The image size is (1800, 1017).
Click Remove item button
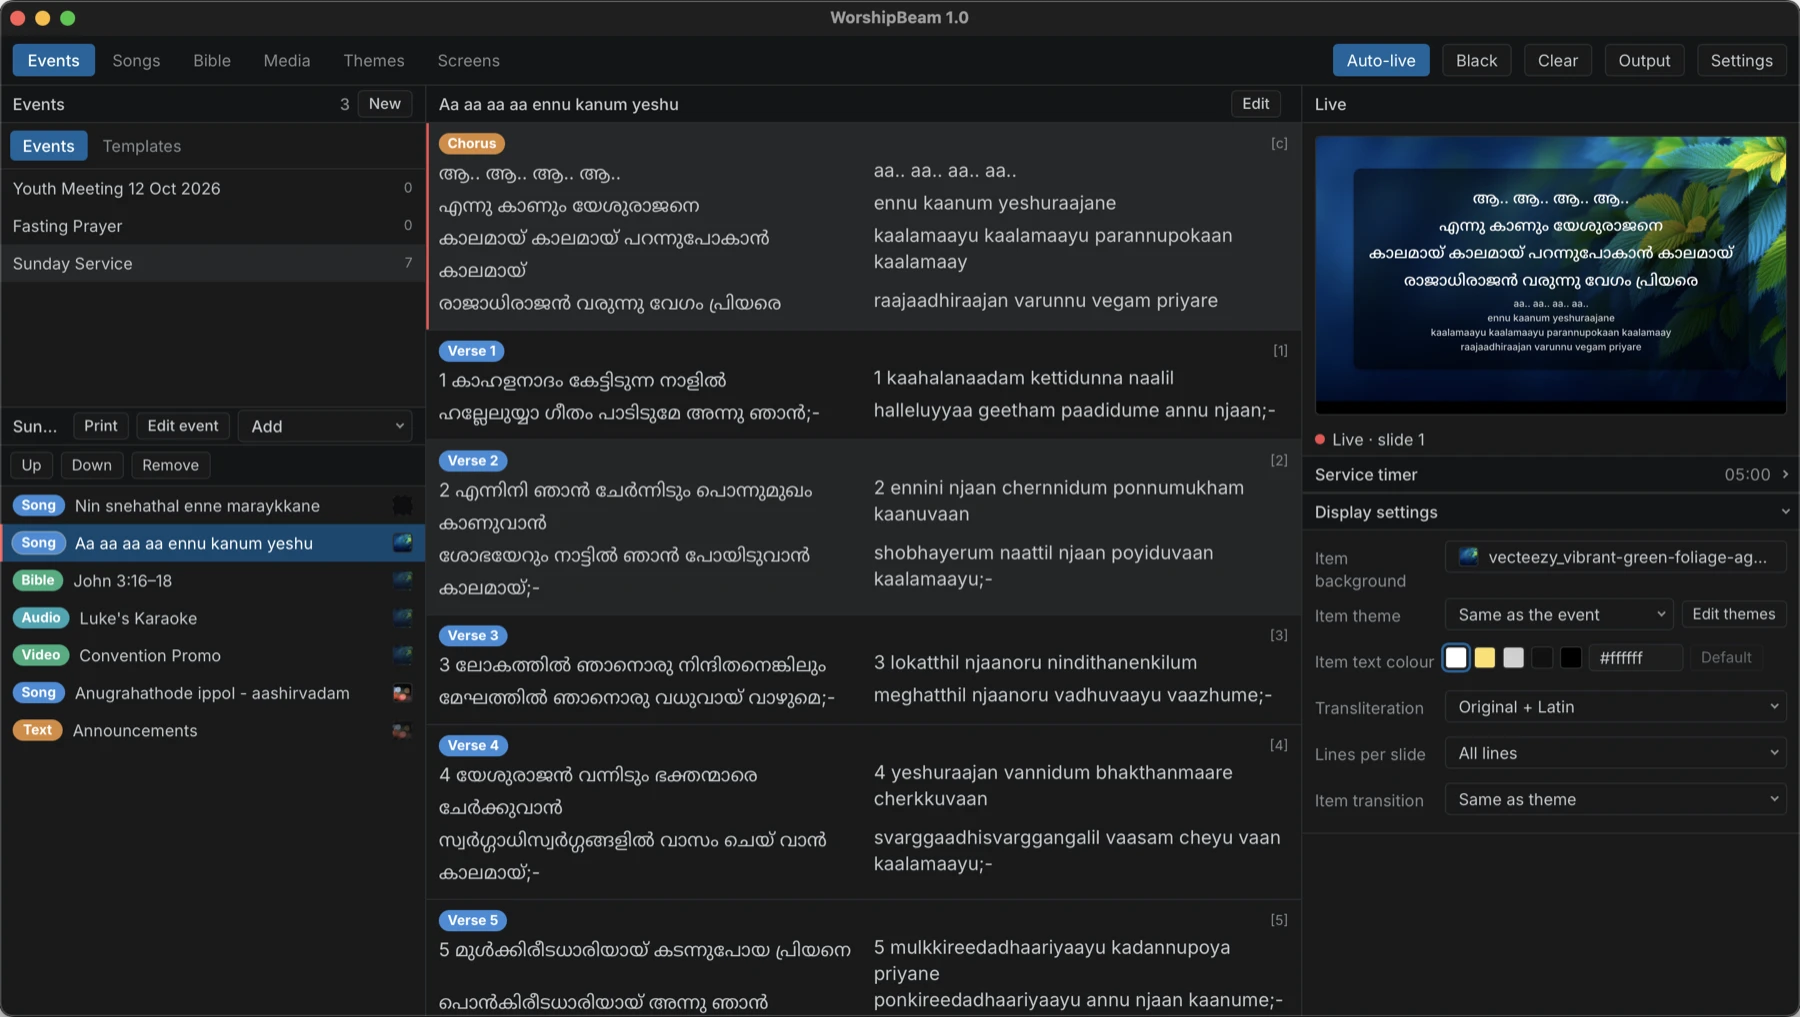[170, 465]
